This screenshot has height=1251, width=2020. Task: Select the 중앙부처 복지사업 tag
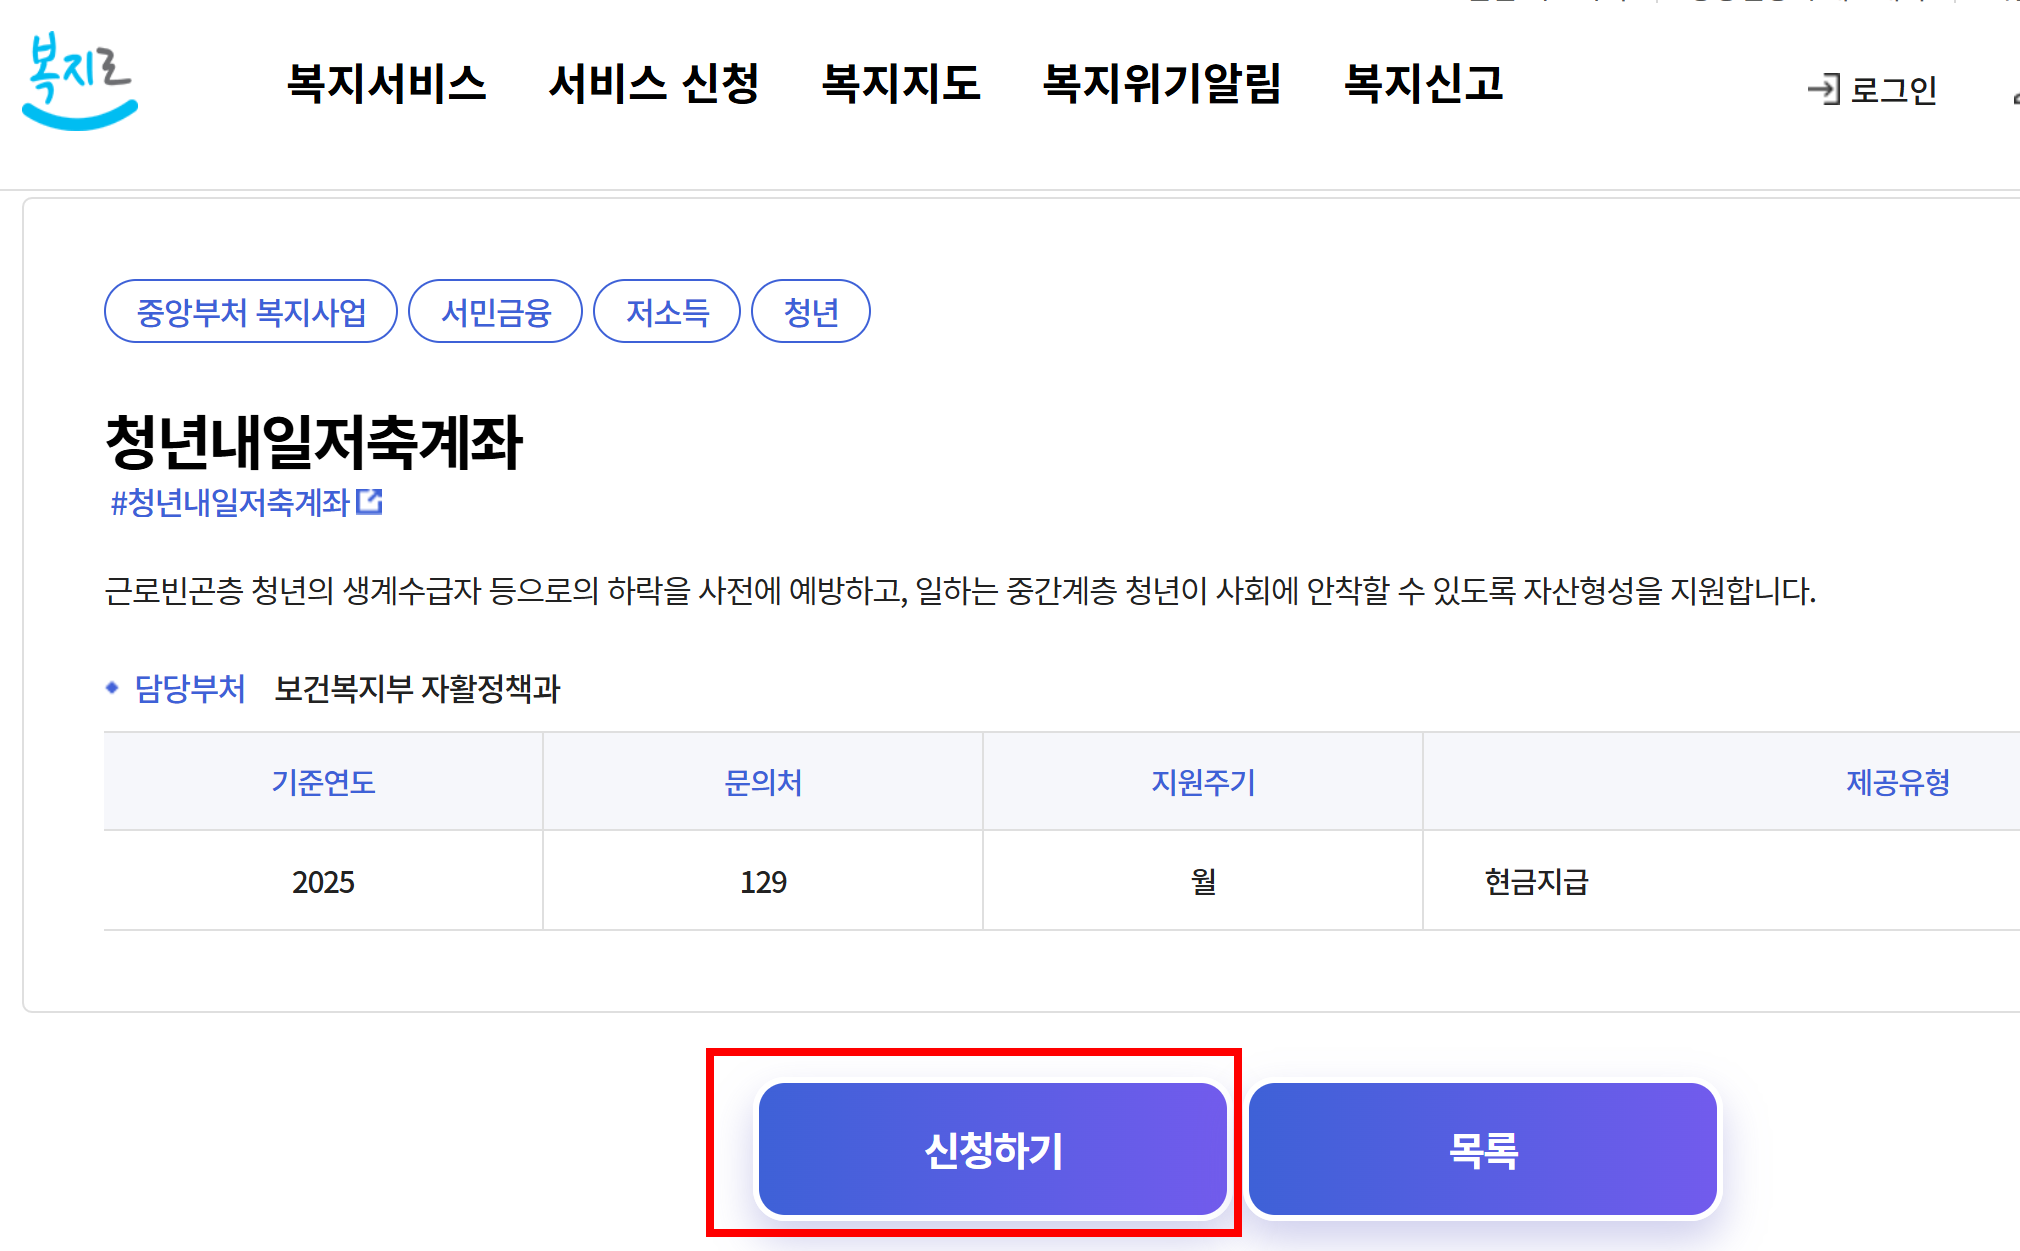point(251,311)
